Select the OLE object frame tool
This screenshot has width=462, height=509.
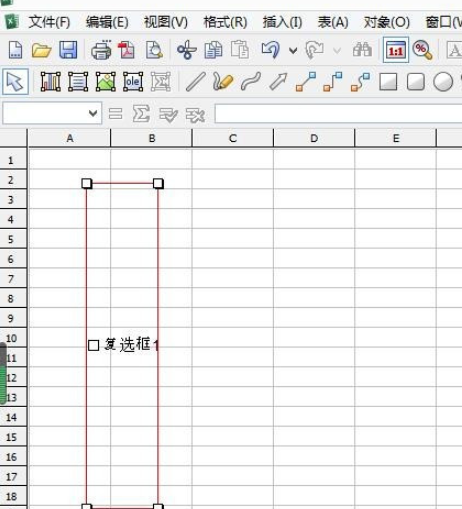133,82
